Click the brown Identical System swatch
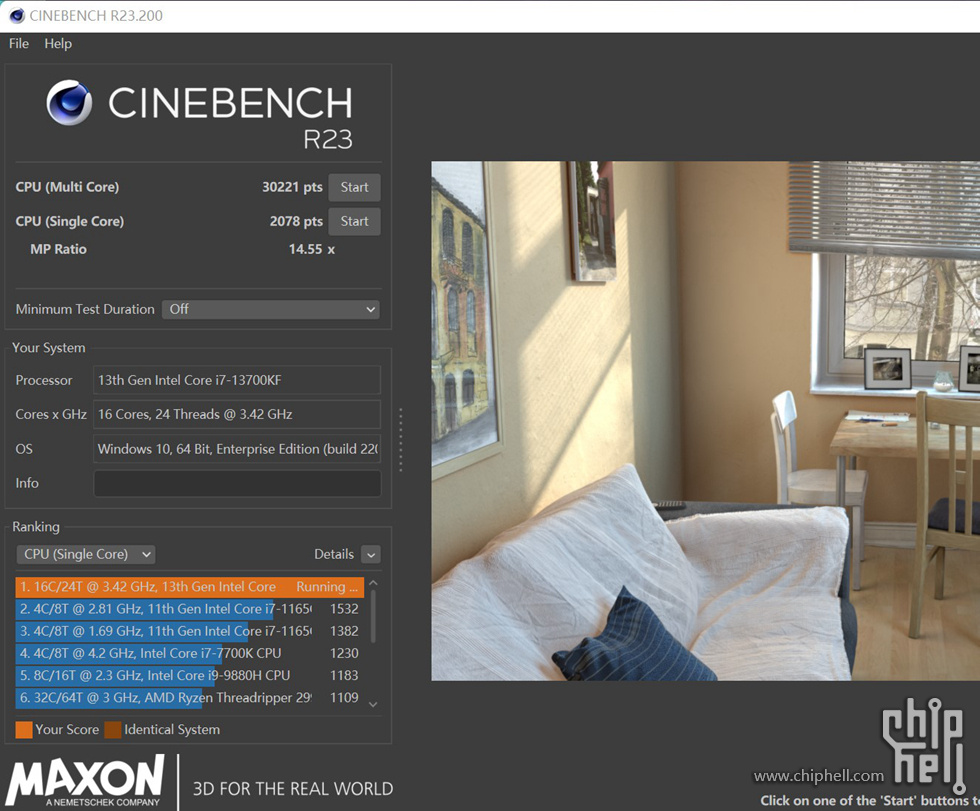Viewport: 980px width, 811px height. (x=112, y=730)
